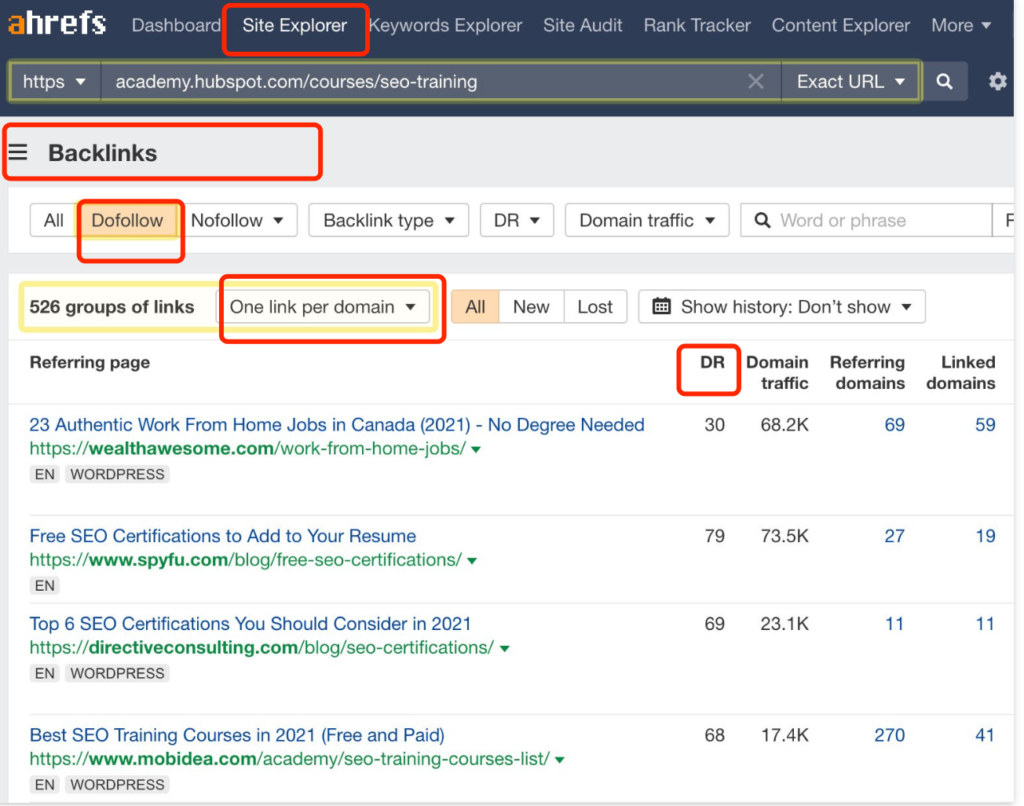Viewport: 1024px width, 806px height.
Task: Open the Dashboard tab
Action: (x=176, y=25)
